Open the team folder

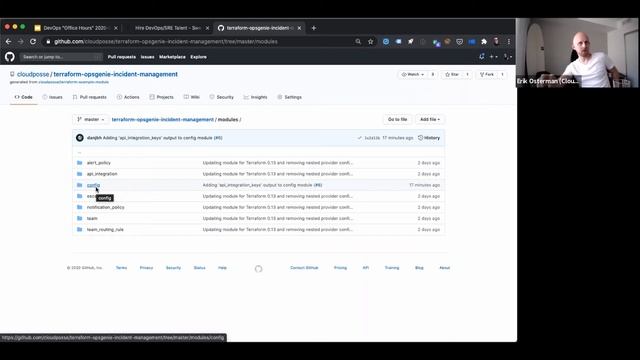[92, 218]
